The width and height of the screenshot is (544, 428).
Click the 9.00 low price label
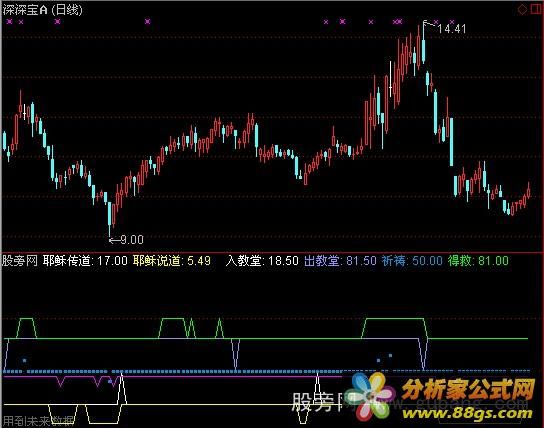pos(132,240)
